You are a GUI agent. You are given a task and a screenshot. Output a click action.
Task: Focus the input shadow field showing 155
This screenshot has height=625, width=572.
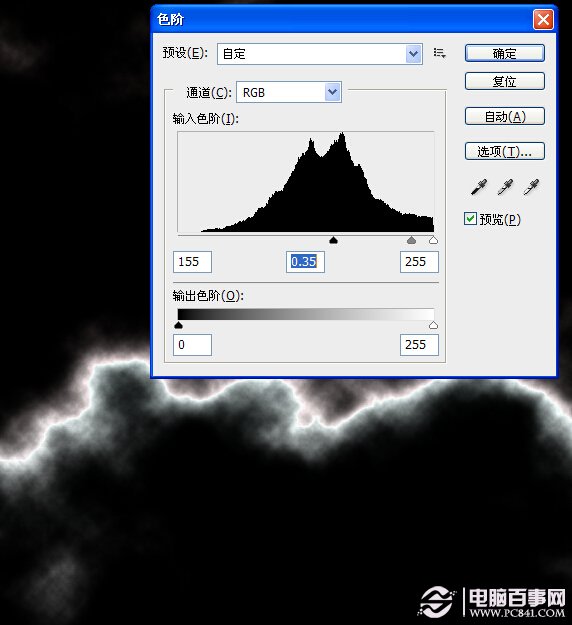[x=192, y=262]
